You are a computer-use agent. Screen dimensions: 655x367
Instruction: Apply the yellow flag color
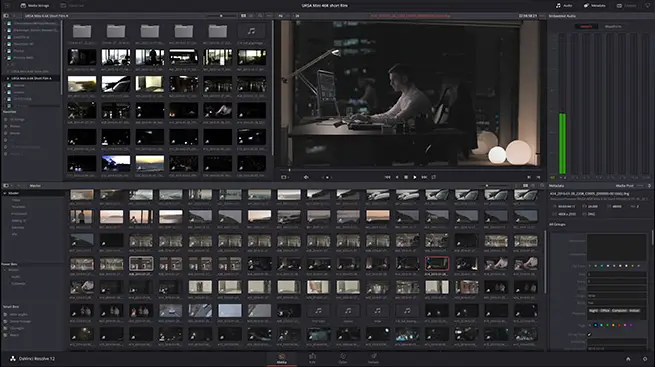click(613, 325)
